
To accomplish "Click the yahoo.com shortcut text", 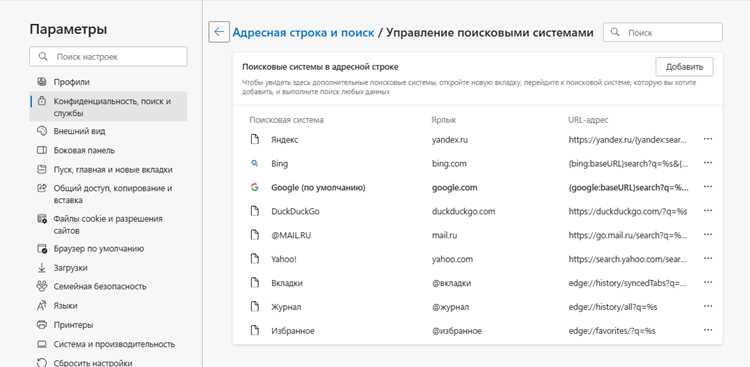I will point(452,259).
